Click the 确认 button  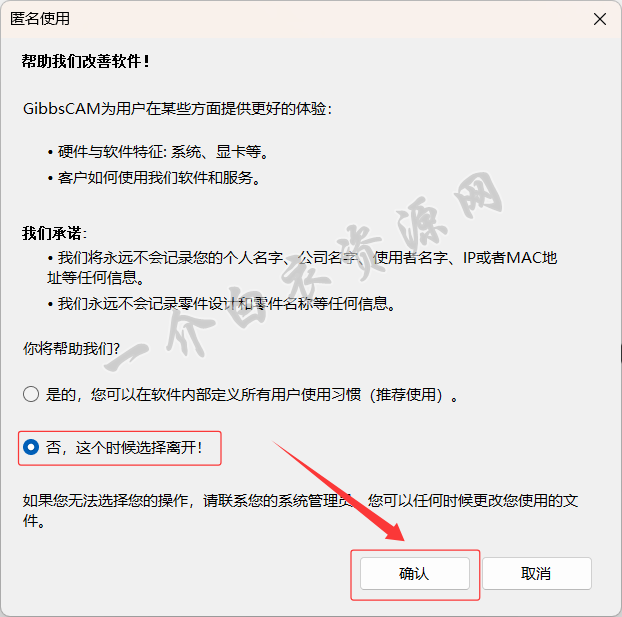415,573
